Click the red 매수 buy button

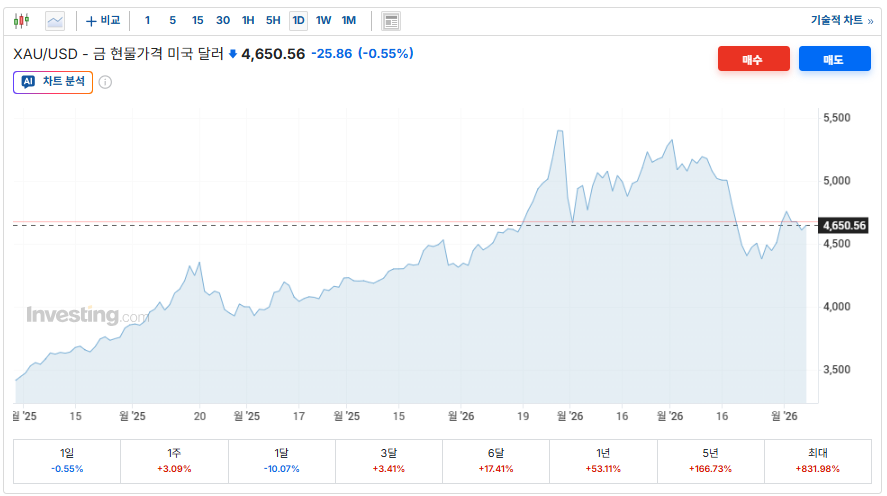(x=753, y=59)
